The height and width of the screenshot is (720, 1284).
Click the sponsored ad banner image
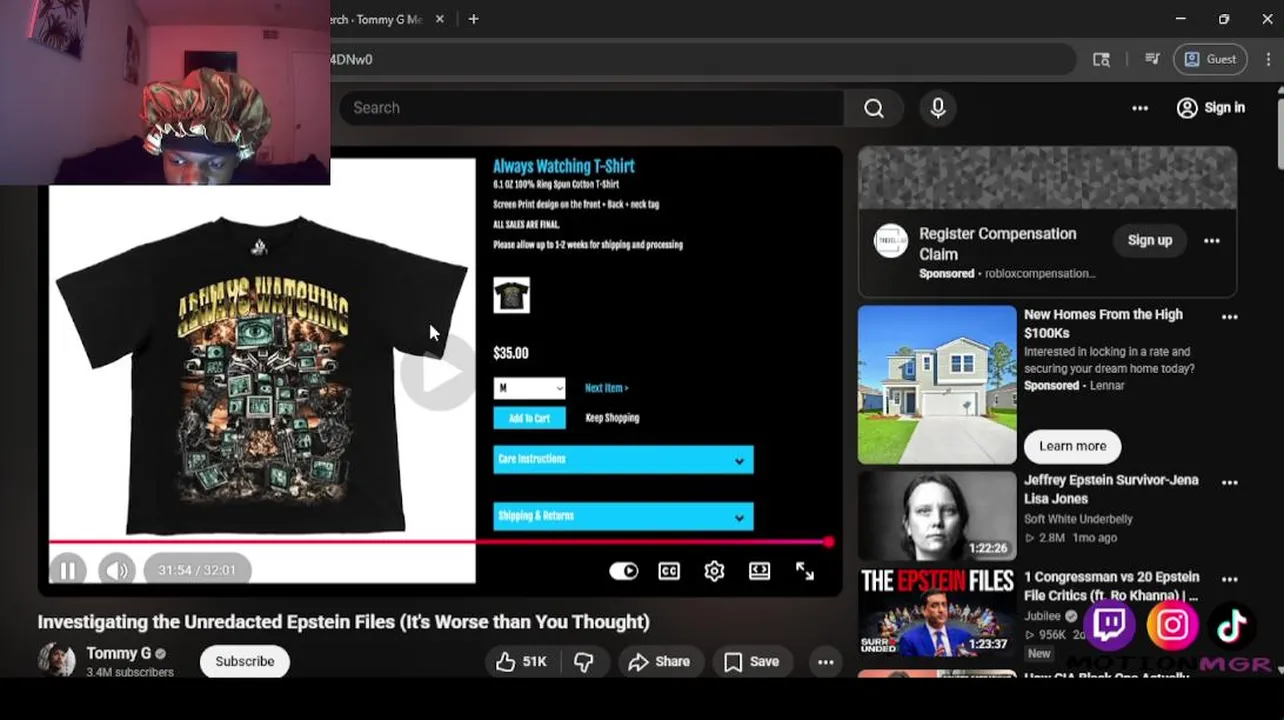[x=1047, y=178]
